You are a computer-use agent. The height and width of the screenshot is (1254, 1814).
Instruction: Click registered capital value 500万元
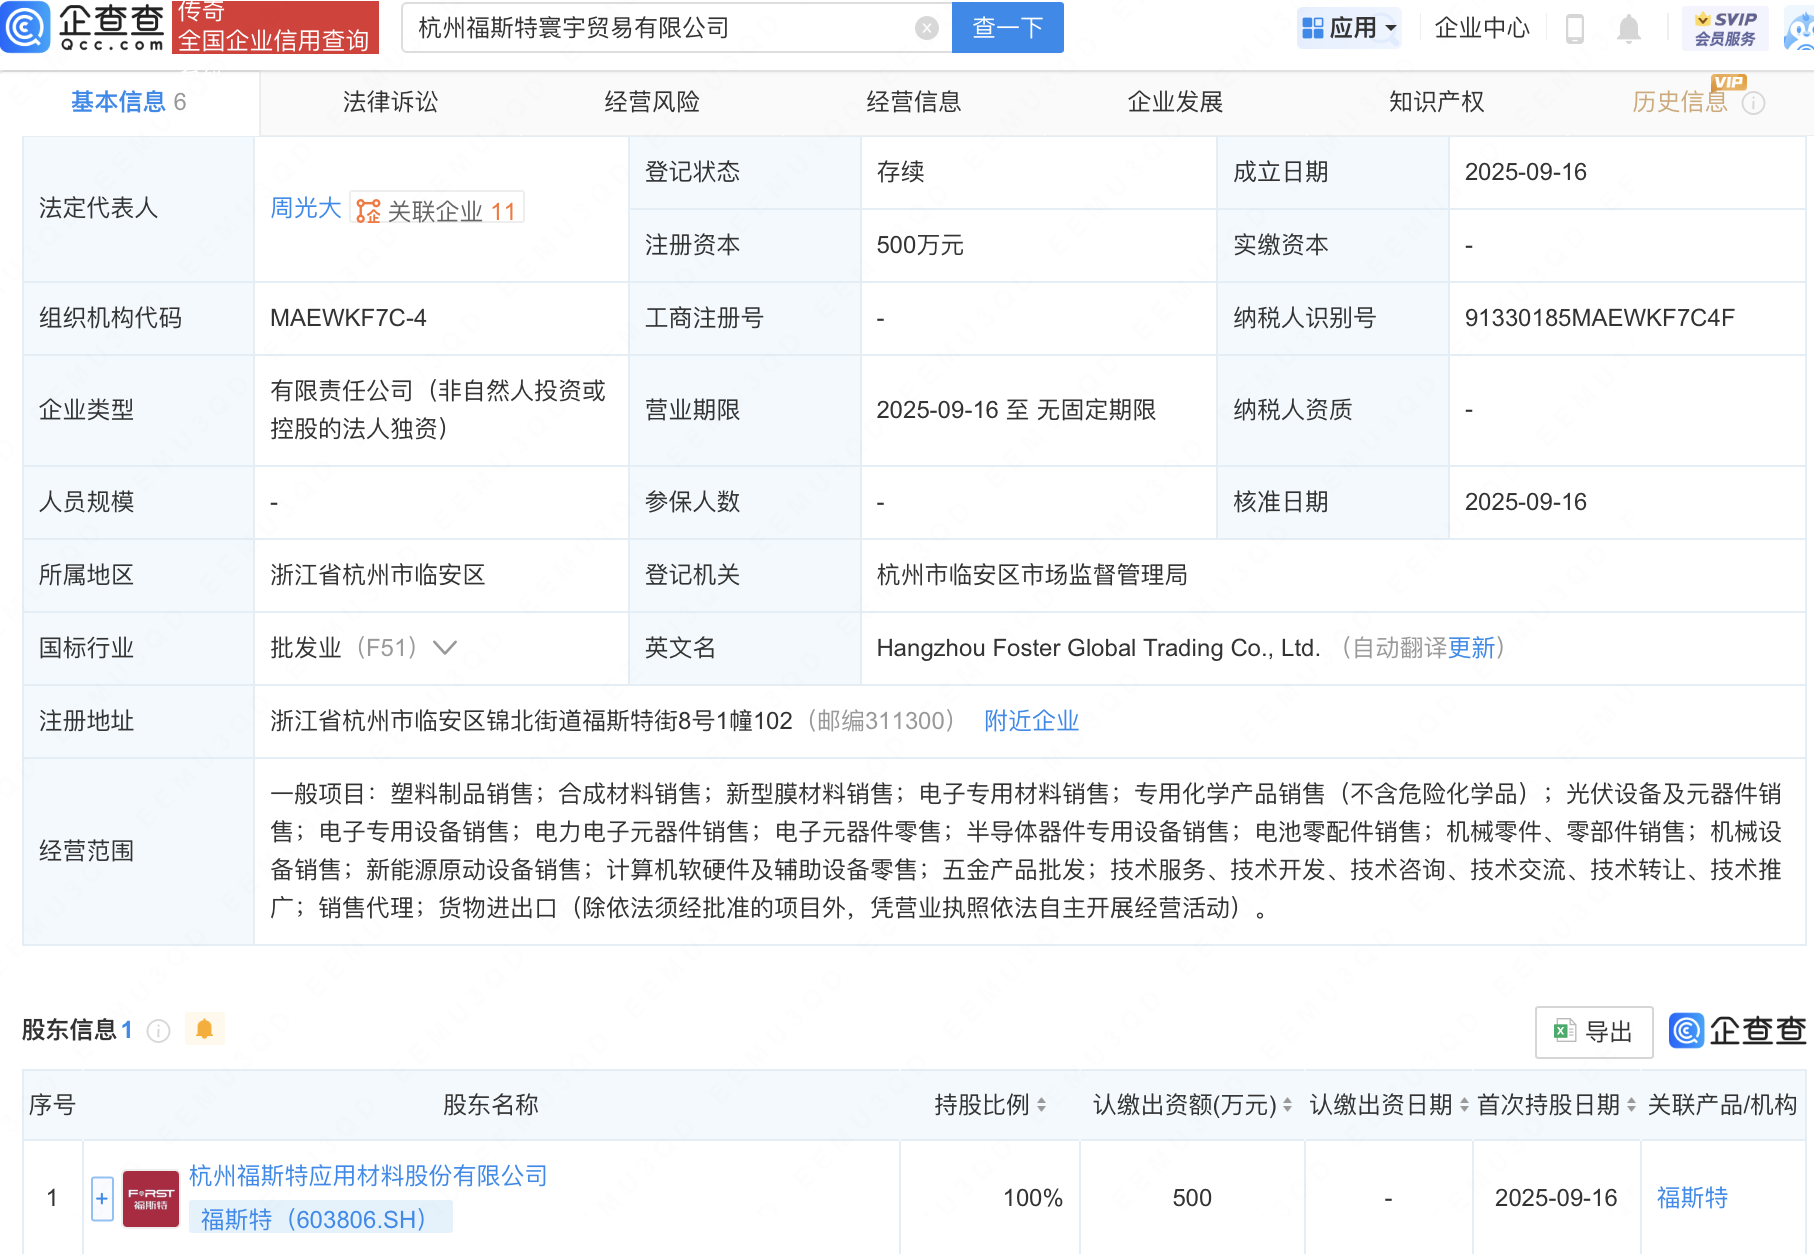coord(920,245)
